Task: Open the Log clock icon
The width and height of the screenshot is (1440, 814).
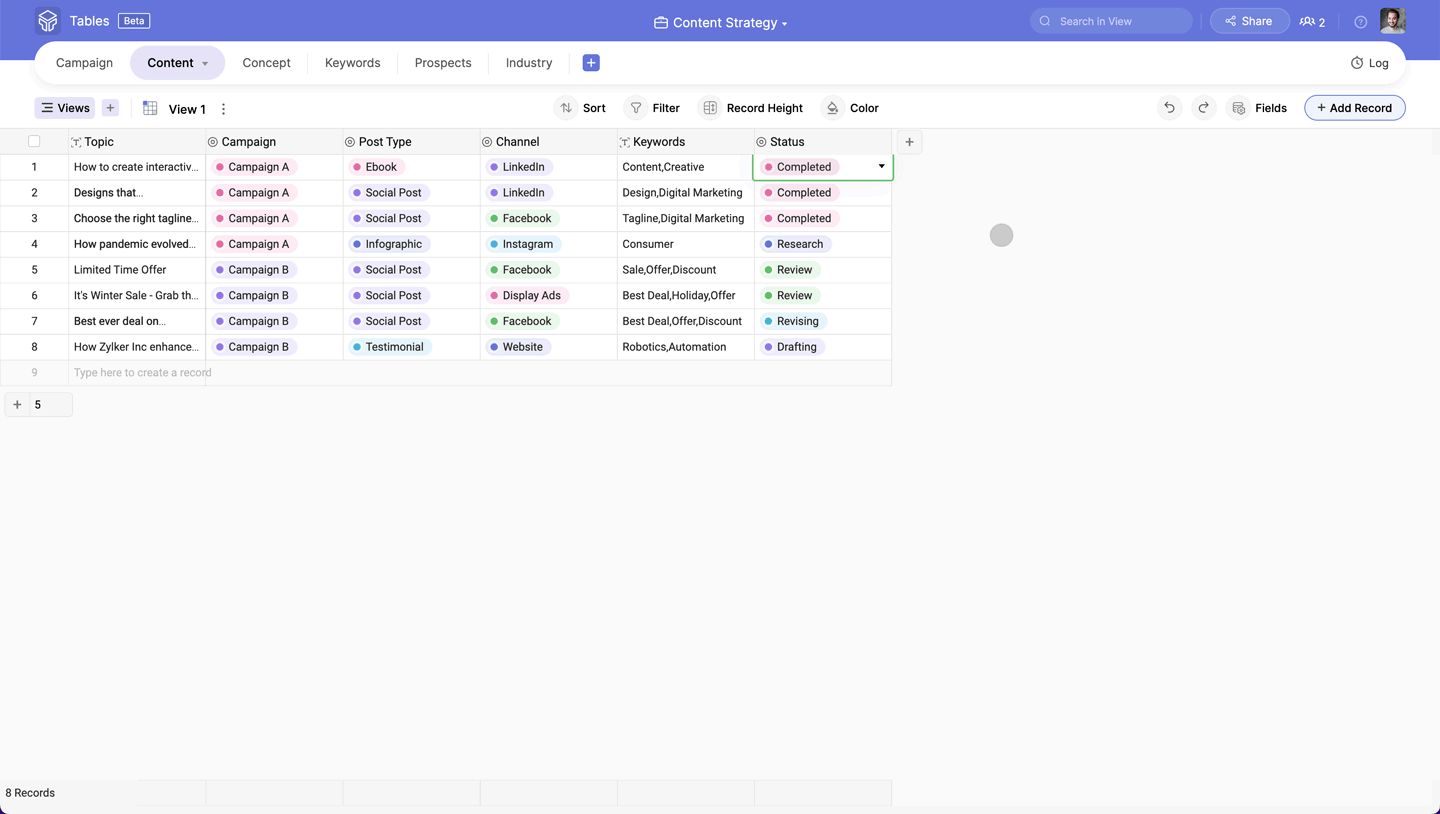Action: coord(1357,63)
